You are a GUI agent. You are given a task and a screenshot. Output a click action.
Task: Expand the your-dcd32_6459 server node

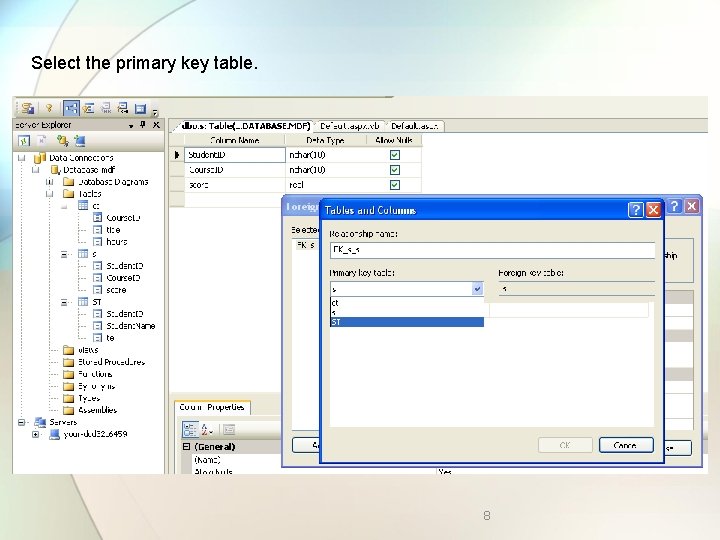tap(35, 434)
